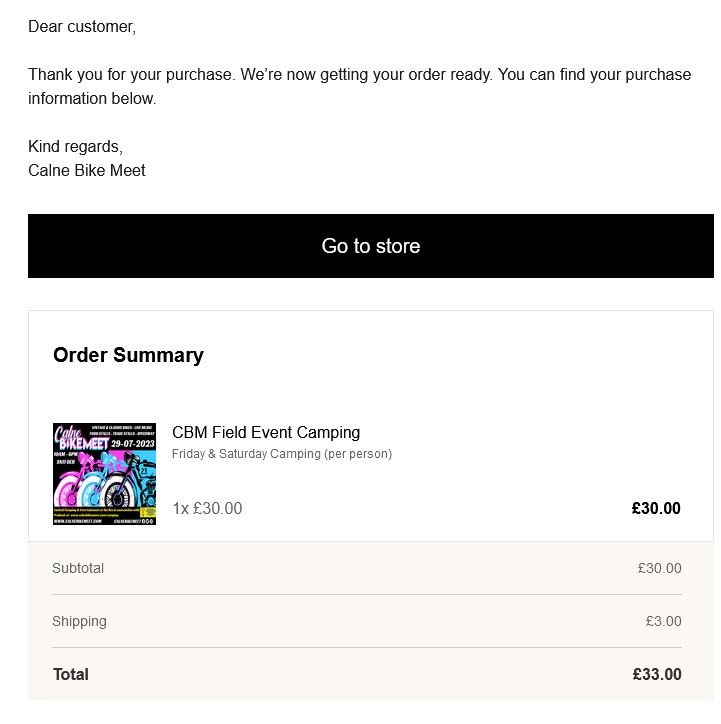Click the information below line
The width and height of the screenshot is (721, 724).
[92, 98]
